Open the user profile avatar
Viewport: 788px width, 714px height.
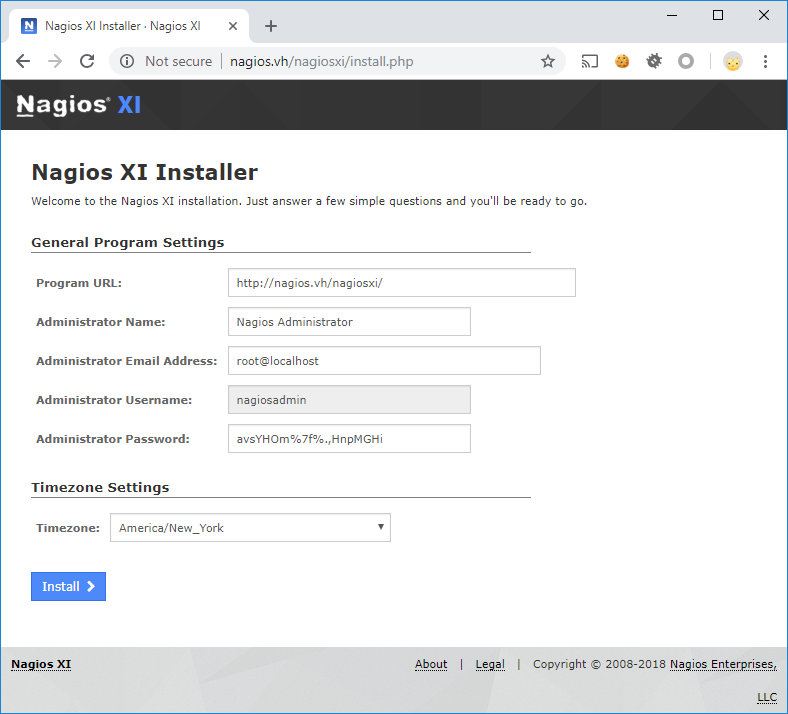[x=732, y=61]
